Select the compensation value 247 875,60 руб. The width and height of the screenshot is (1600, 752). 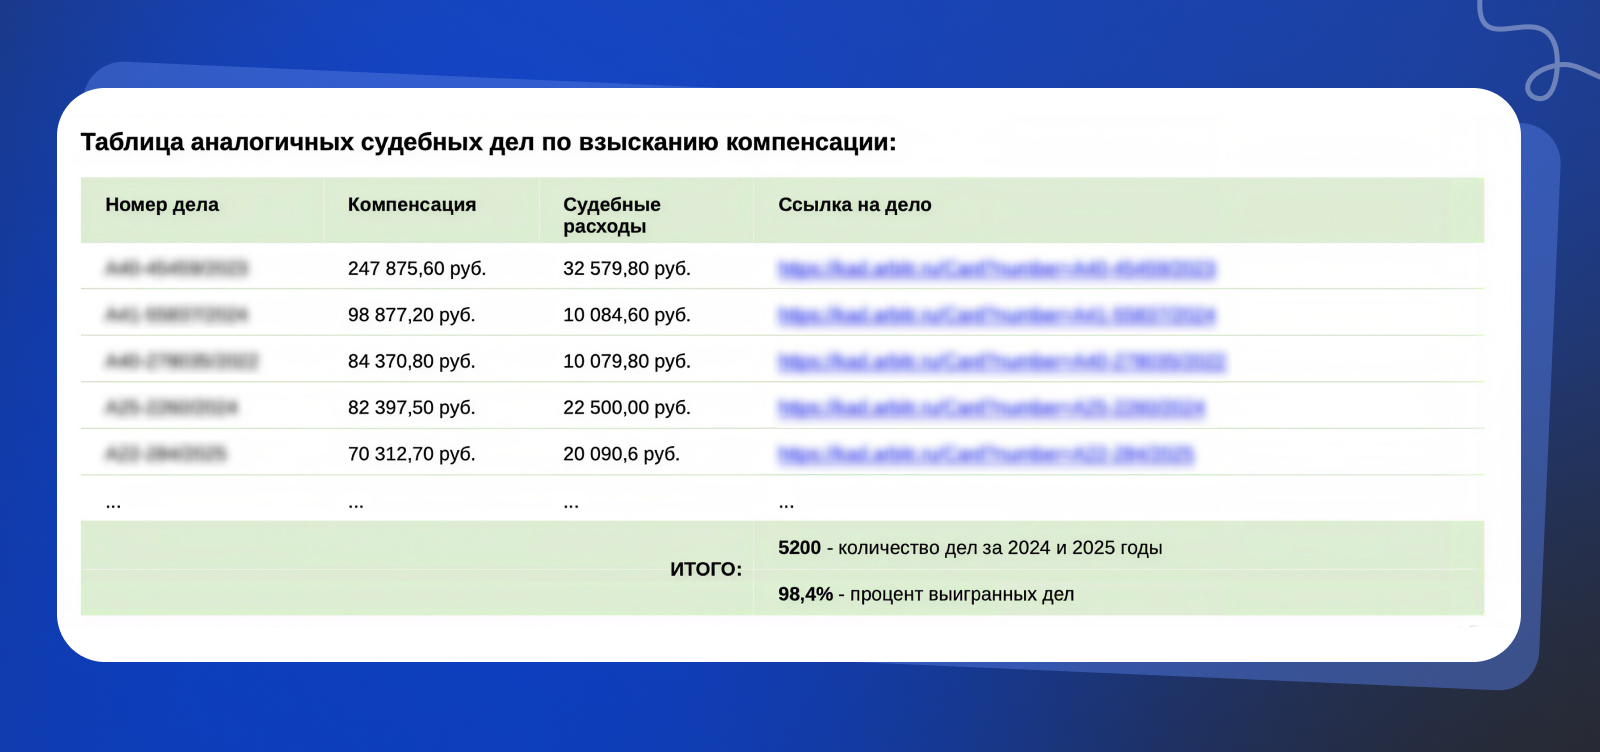tap(417, 269)
